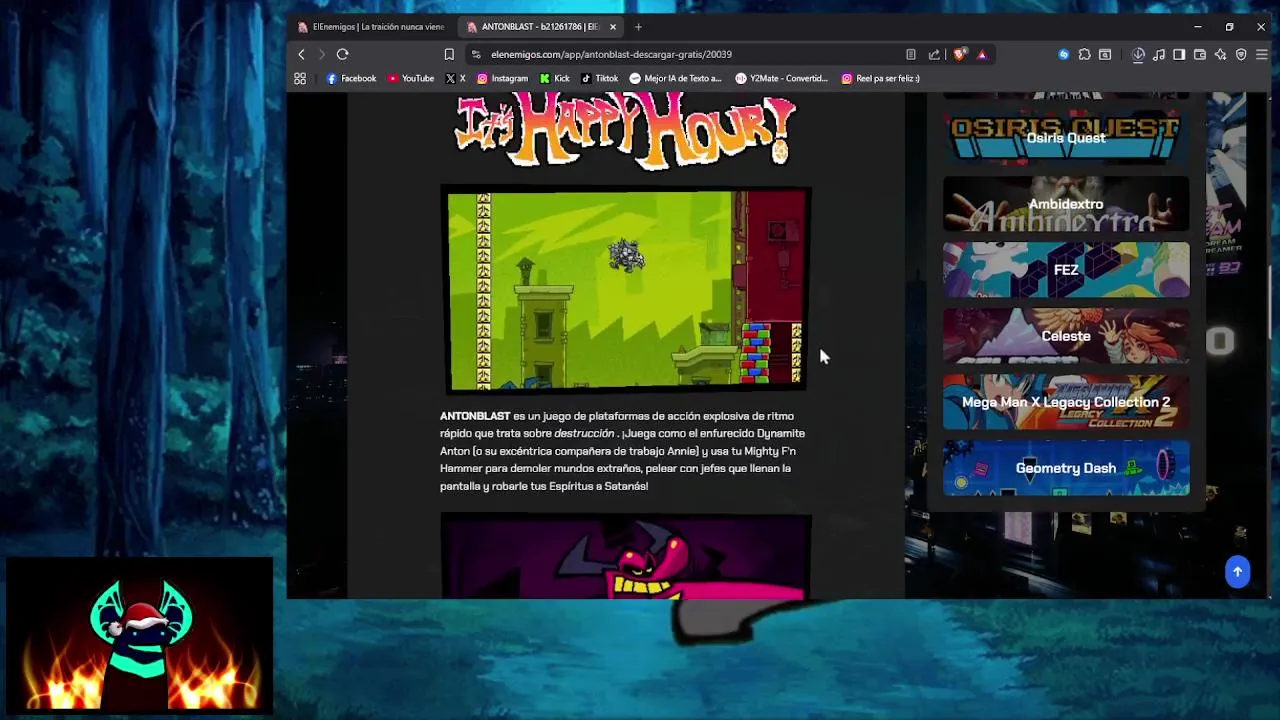This screenshot has width=1280, height=720.
Task: Open the Instagram bookmark
Action: click(x=502, y=78)
